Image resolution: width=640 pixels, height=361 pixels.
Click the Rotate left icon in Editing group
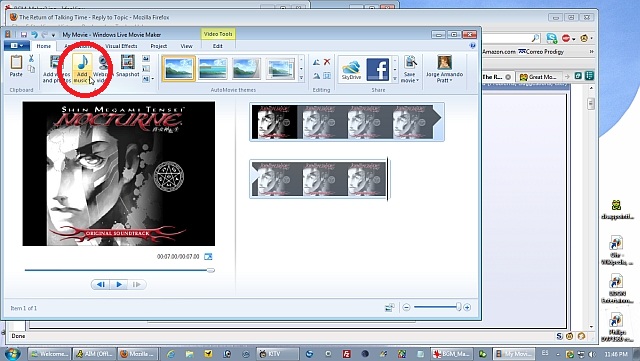tap(316, 62)
